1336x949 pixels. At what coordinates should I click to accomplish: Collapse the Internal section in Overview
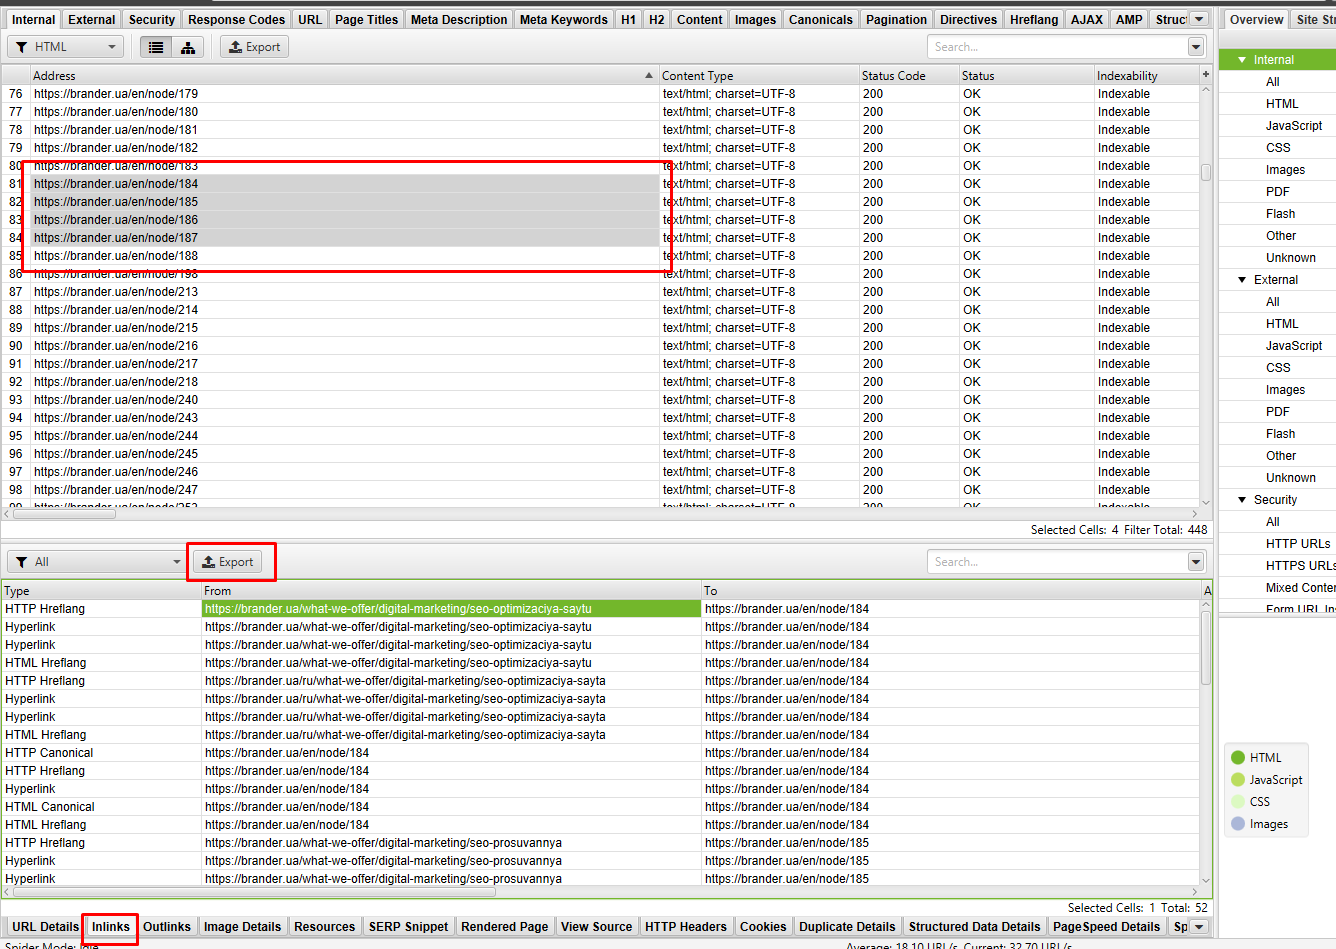(1242, 60)
